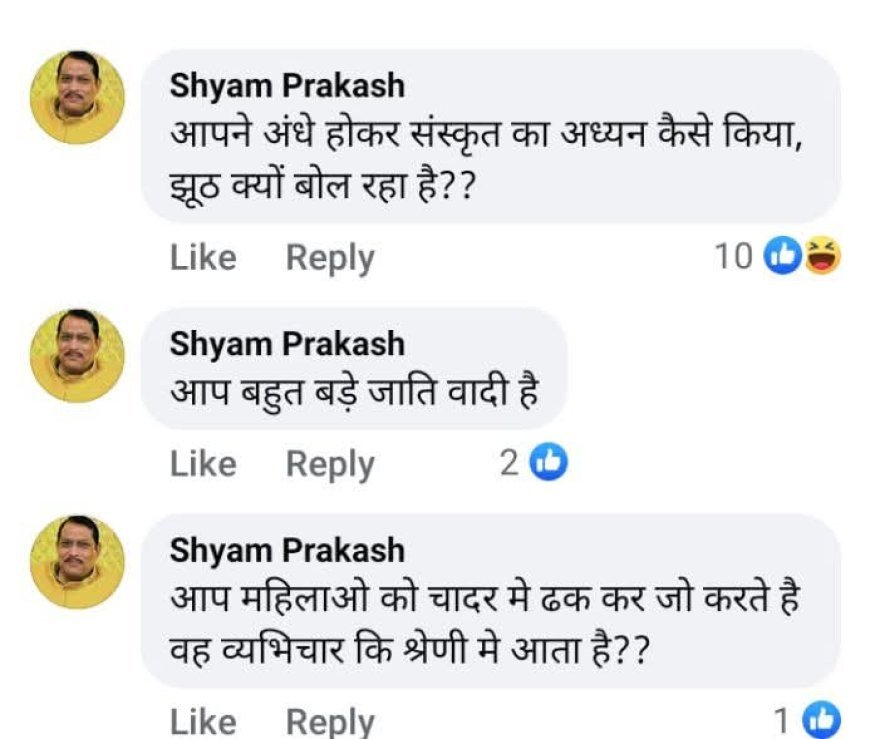Open Shyam Prakash name link above Sanskrit comment
The width and height of the screenshot is (870, 739).
click(287, 86)
